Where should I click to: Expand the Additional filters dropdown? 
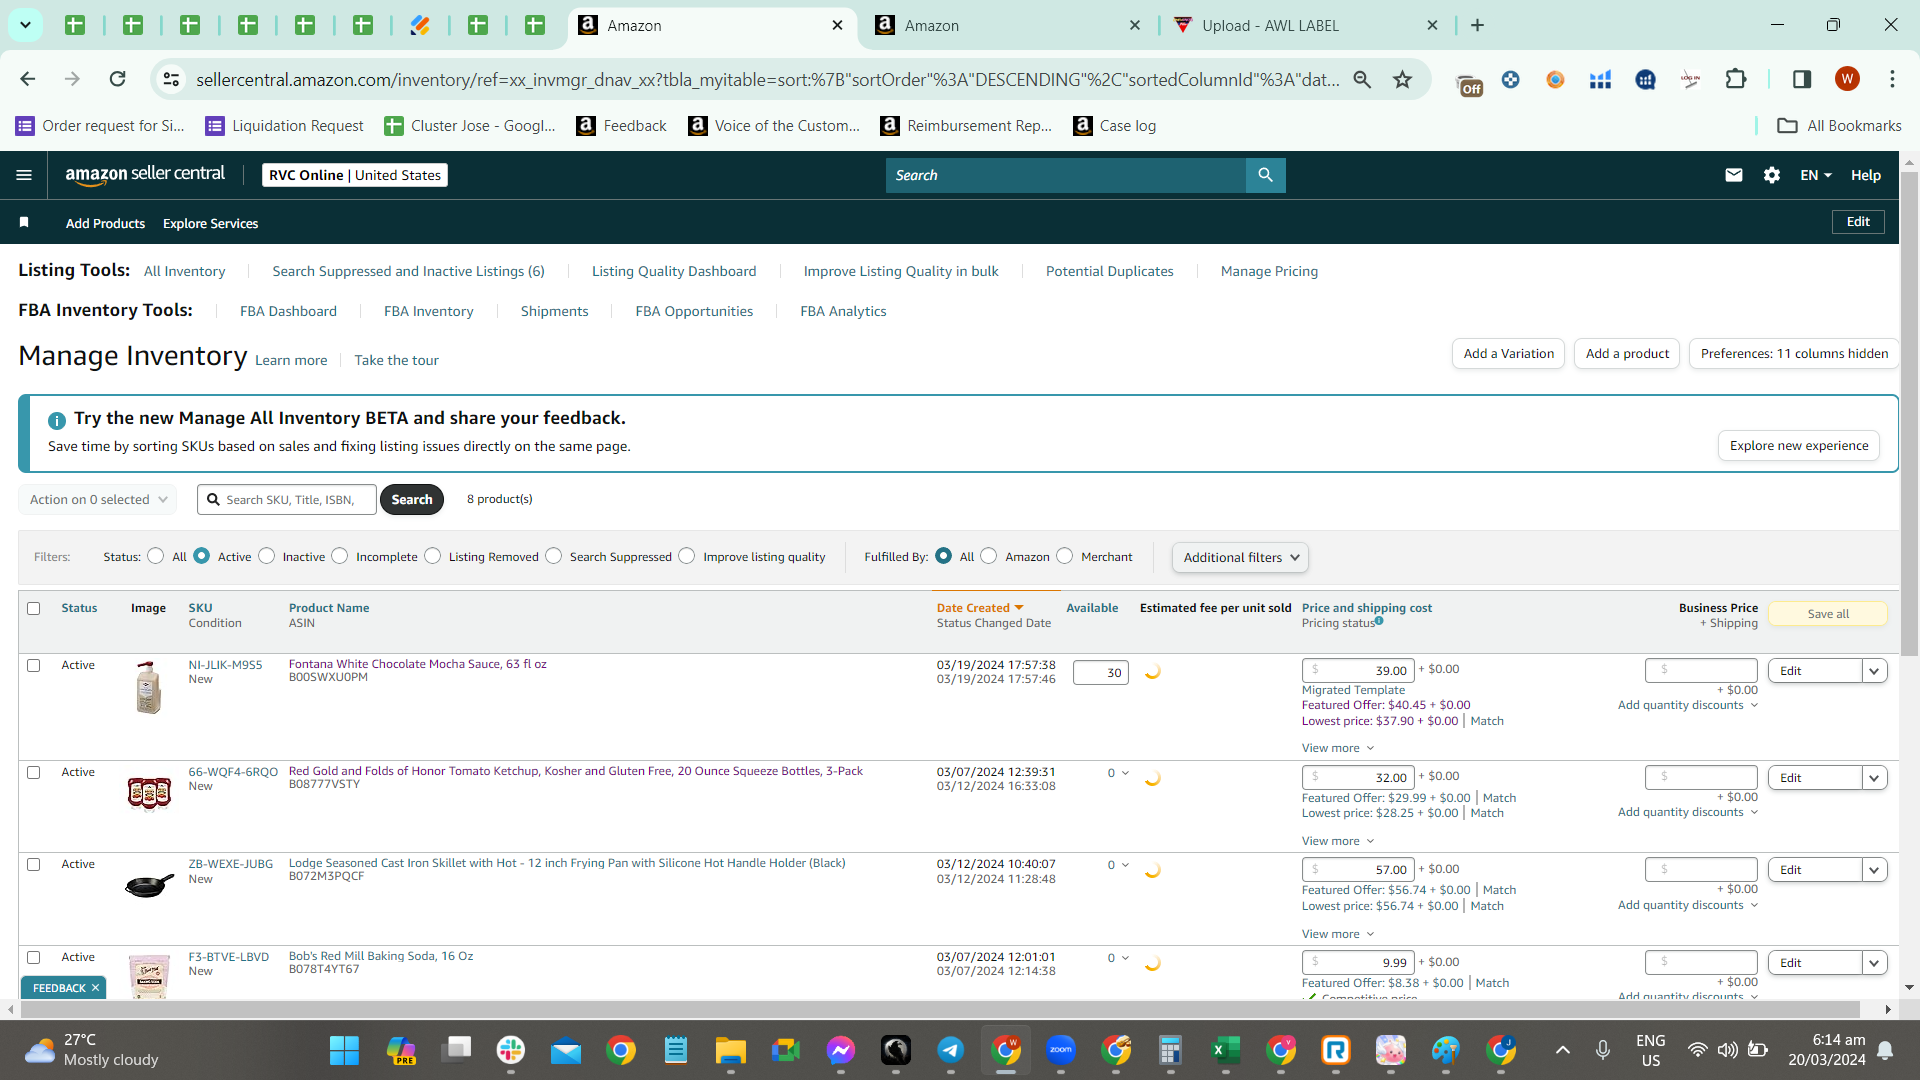[1240, 557]
